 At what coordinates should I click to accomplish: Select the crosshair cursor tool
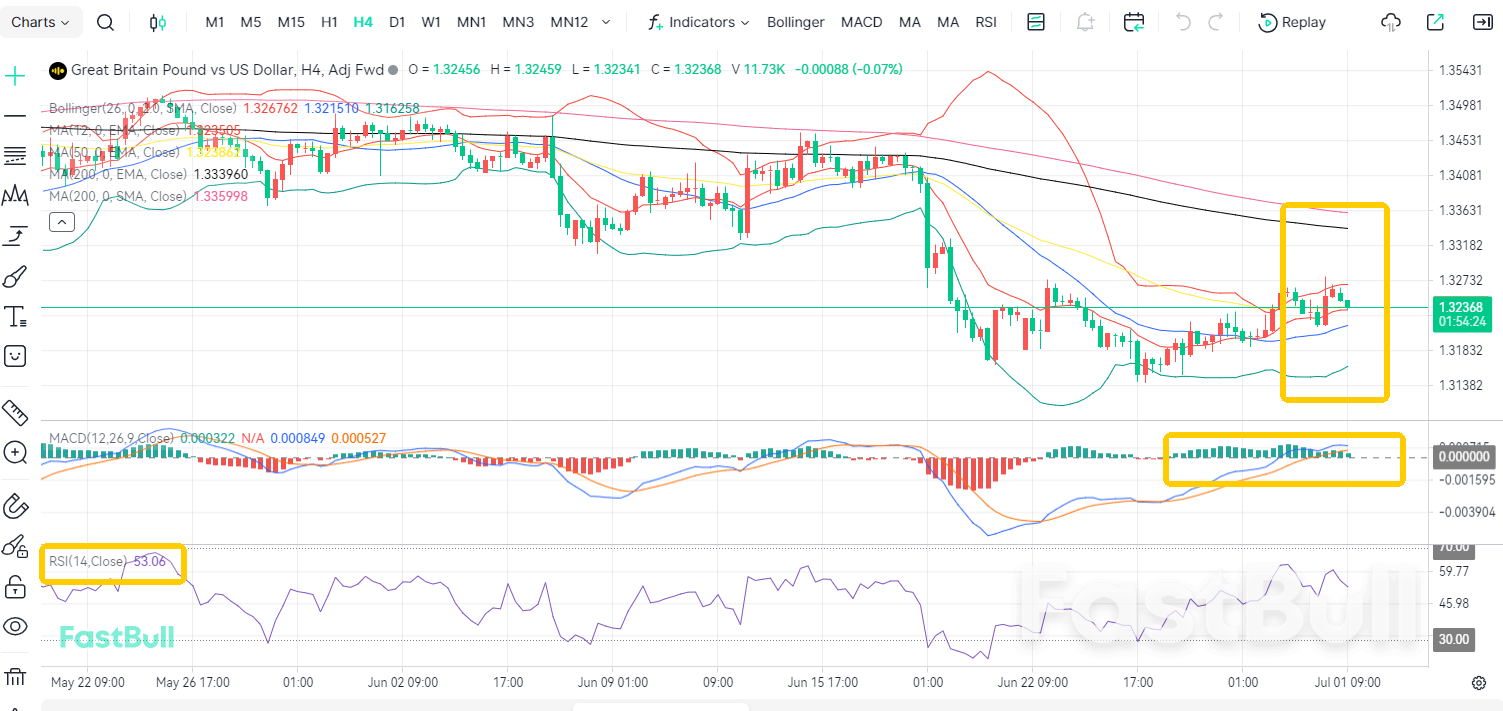pos(15,76)
